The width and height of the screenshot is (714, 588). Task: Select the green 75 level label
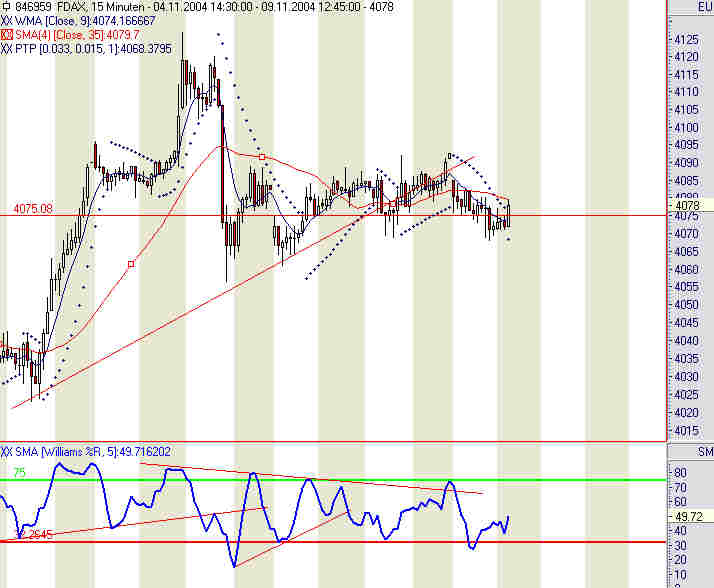[19, 473]
